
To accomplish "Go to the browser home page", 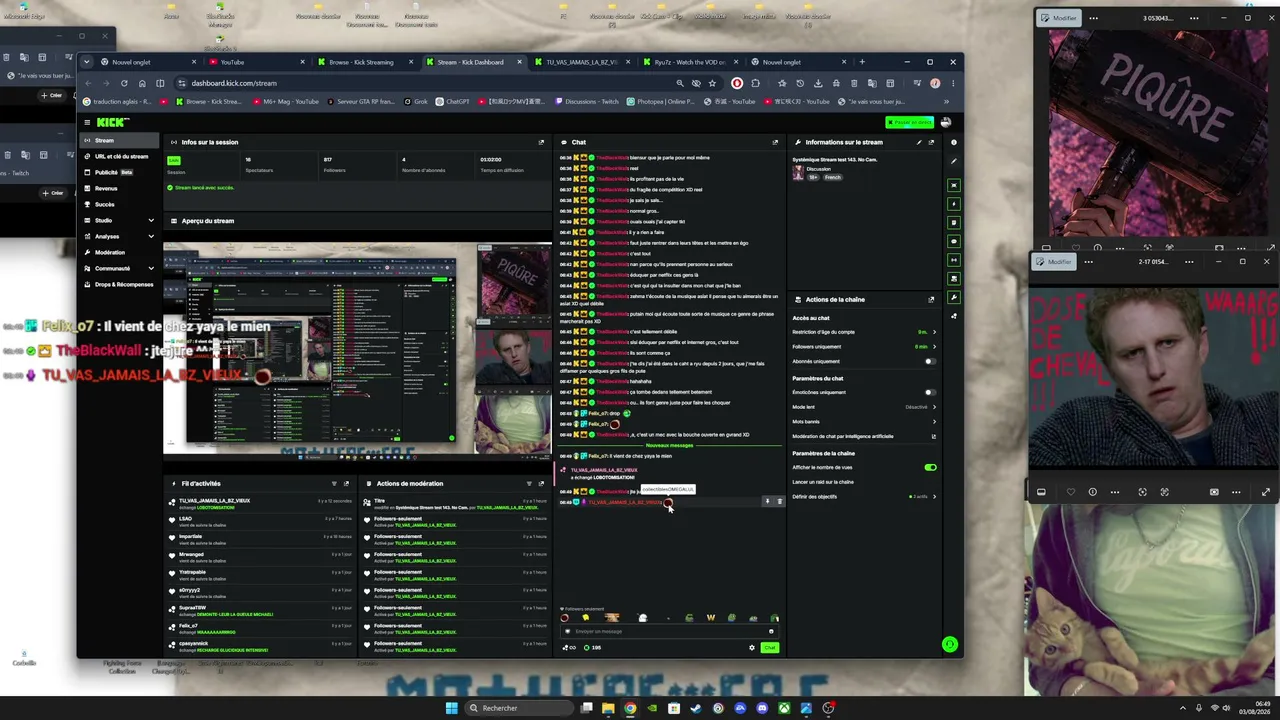I will tap(142, 83).
